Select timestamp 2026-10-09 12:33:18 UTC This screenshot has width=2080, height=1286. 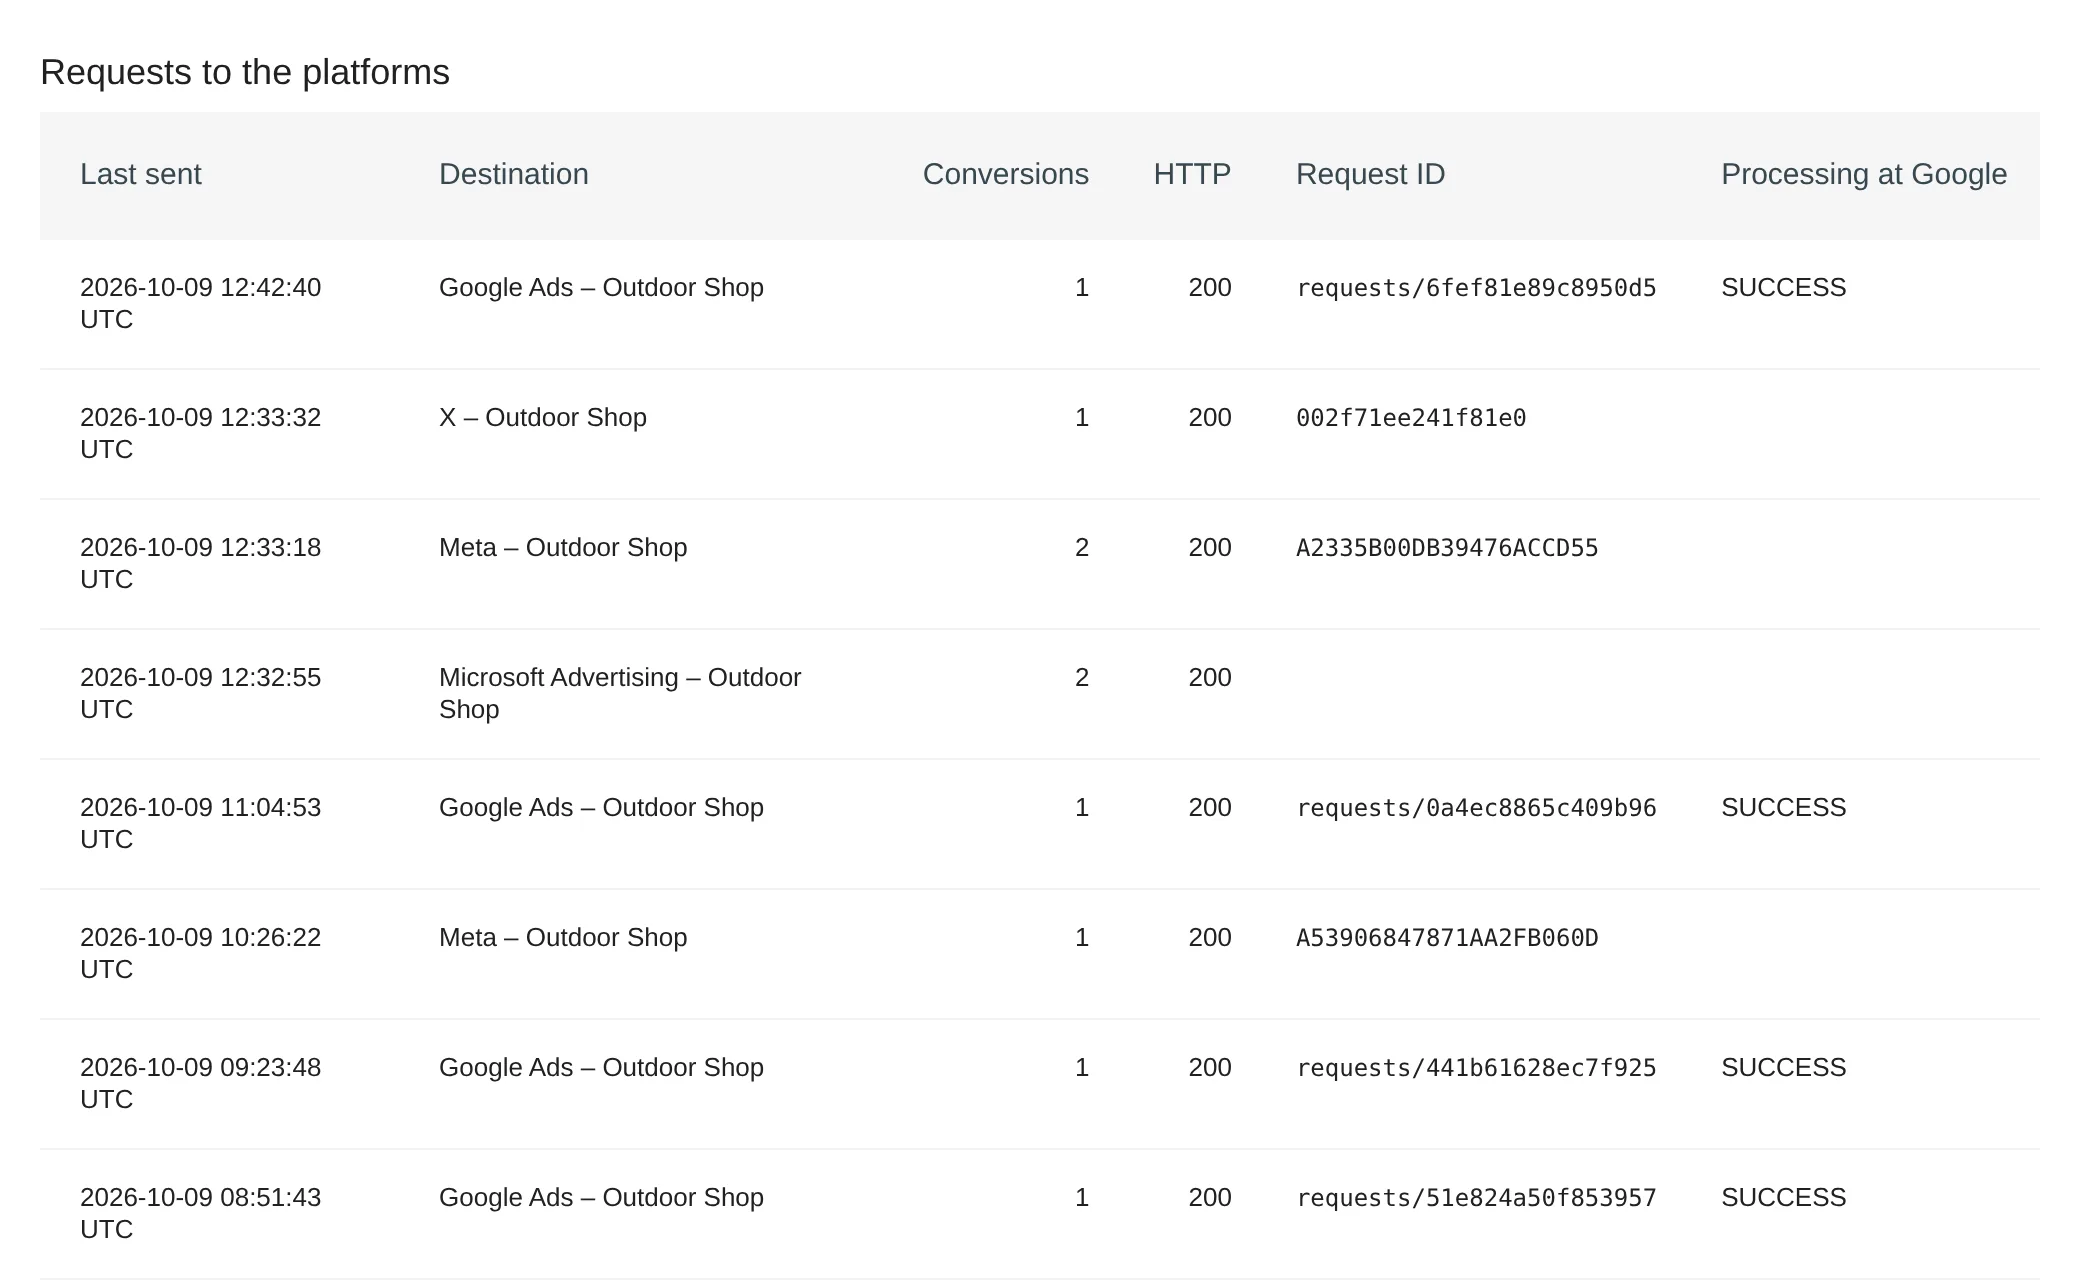pos(200,563)
